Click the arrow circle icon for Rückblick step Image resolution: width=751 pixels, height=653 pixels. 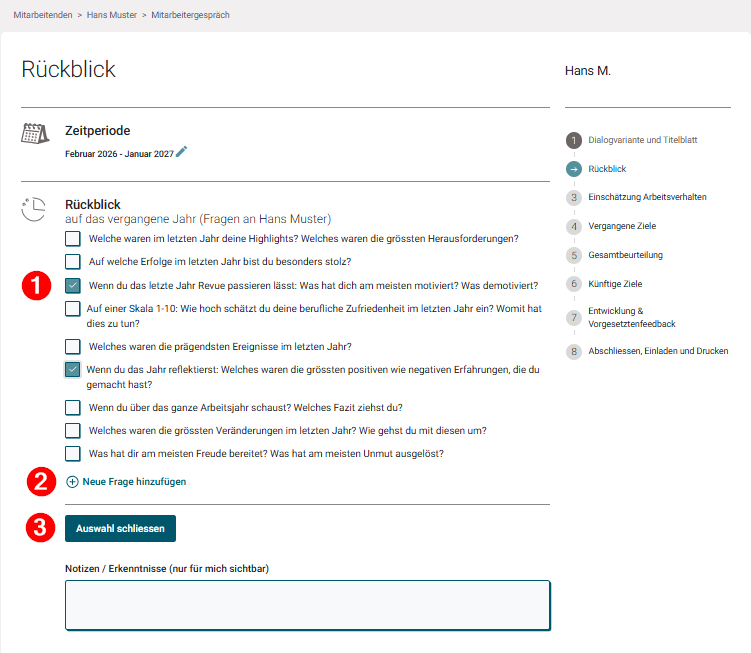574,169
